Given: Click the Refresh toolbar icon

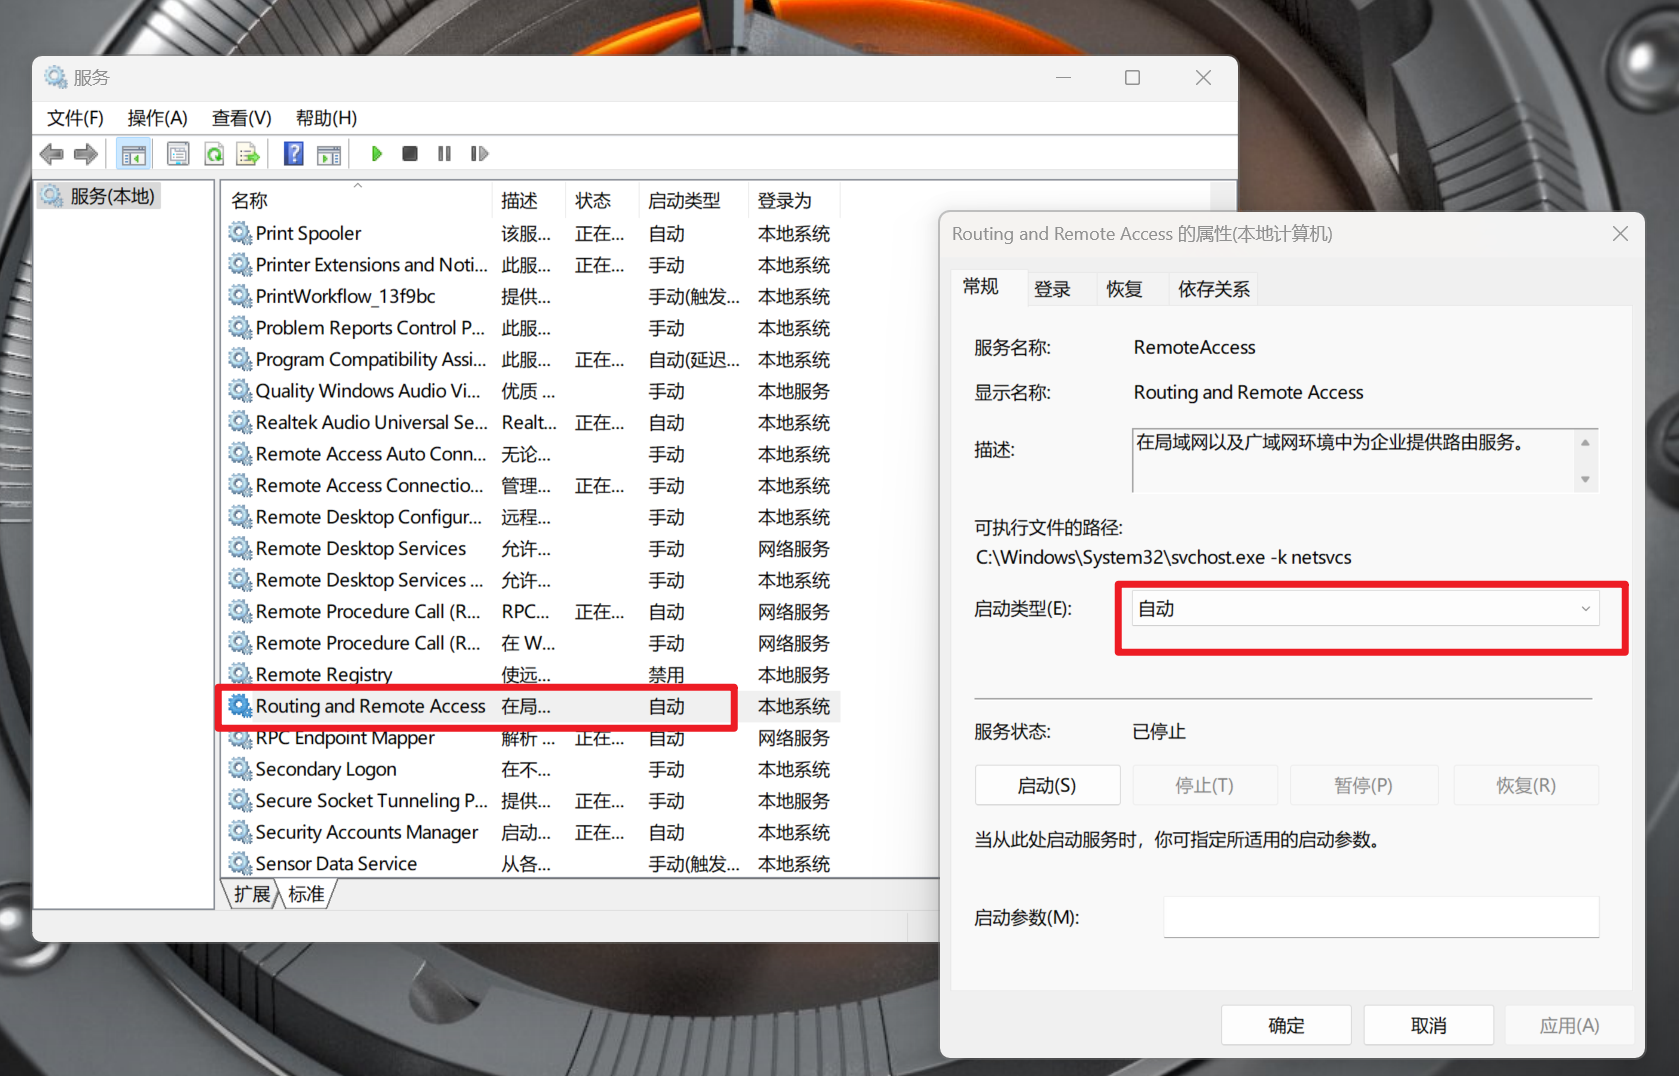Looking at the screenshot, I should tap(214, 154).
